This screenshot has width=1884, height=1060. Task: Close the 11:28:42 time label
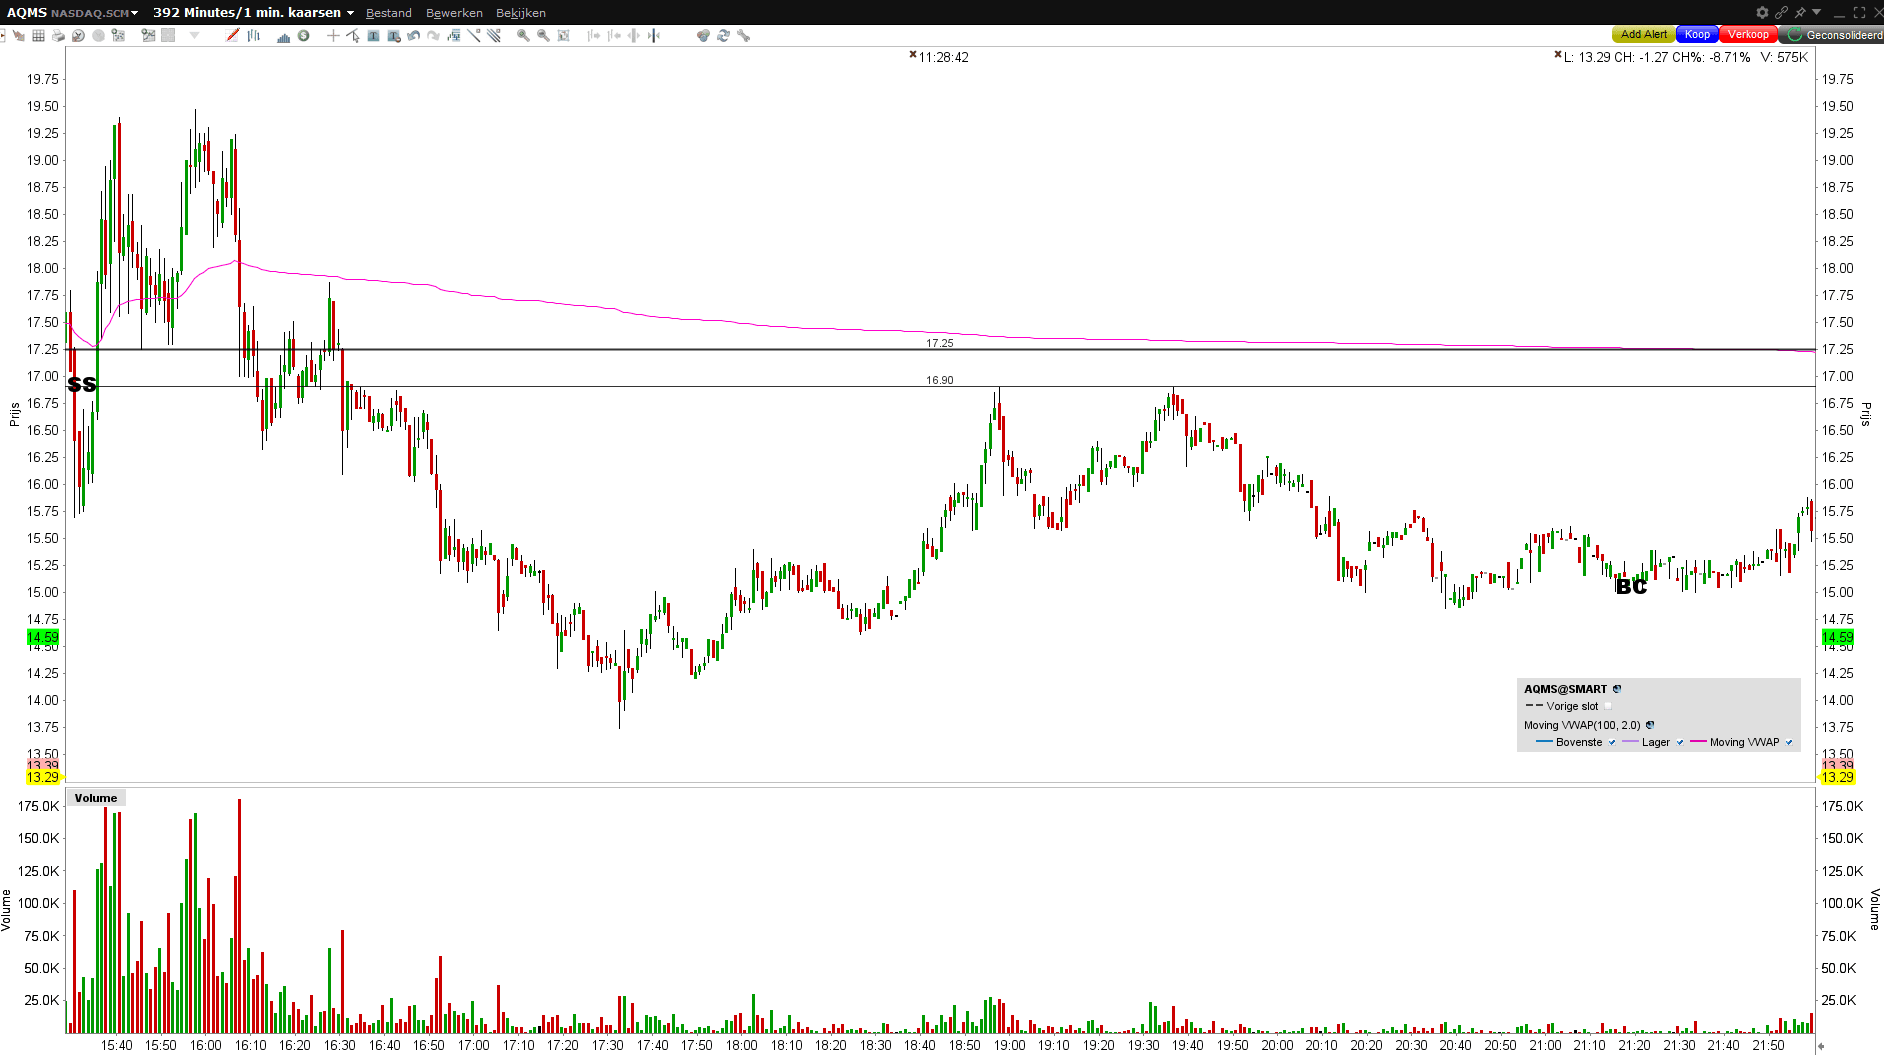coord(913,55)
